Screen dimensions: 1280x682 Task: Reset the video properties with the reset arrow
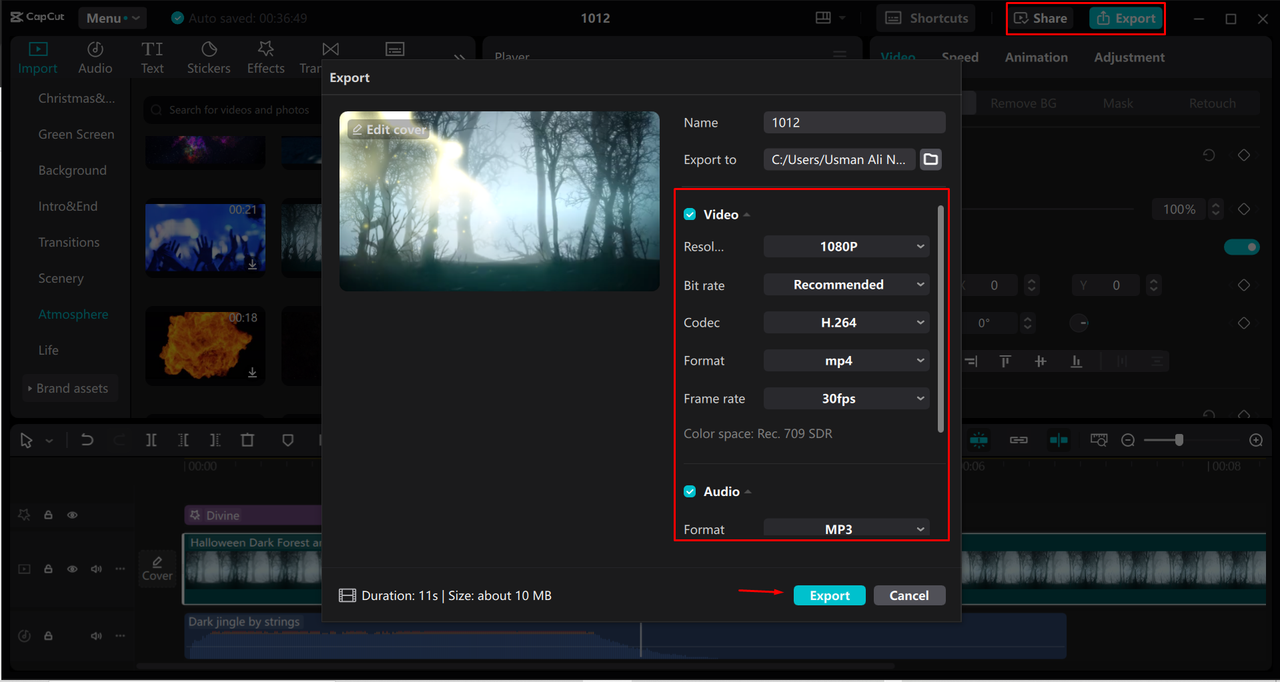pos(1209,156)
